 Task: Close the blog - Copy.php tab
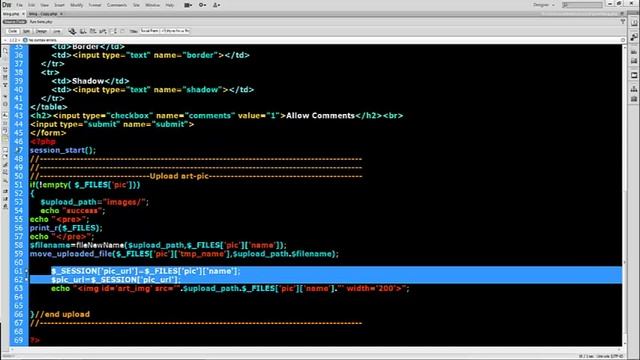[61, 14]
